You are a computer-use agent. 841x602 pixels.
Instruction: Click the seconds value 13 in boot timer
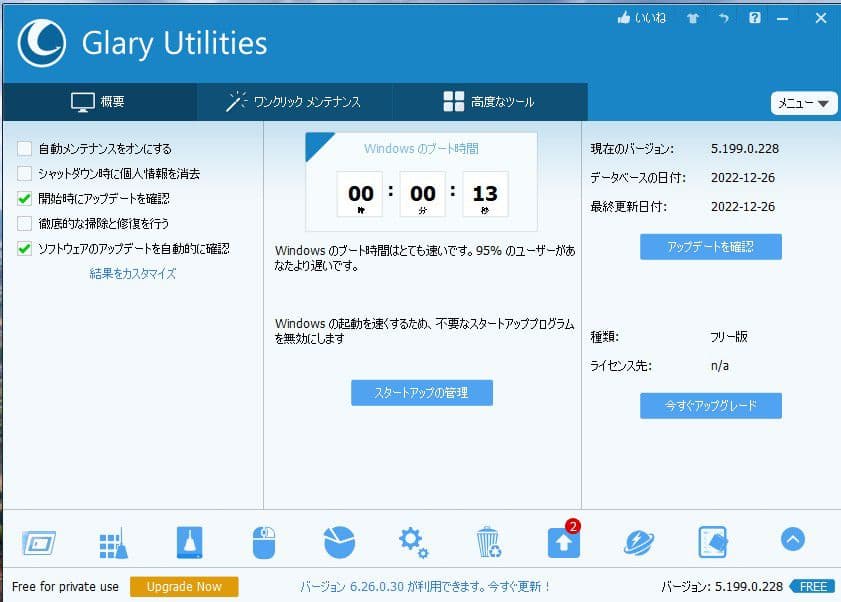(485, 194)
